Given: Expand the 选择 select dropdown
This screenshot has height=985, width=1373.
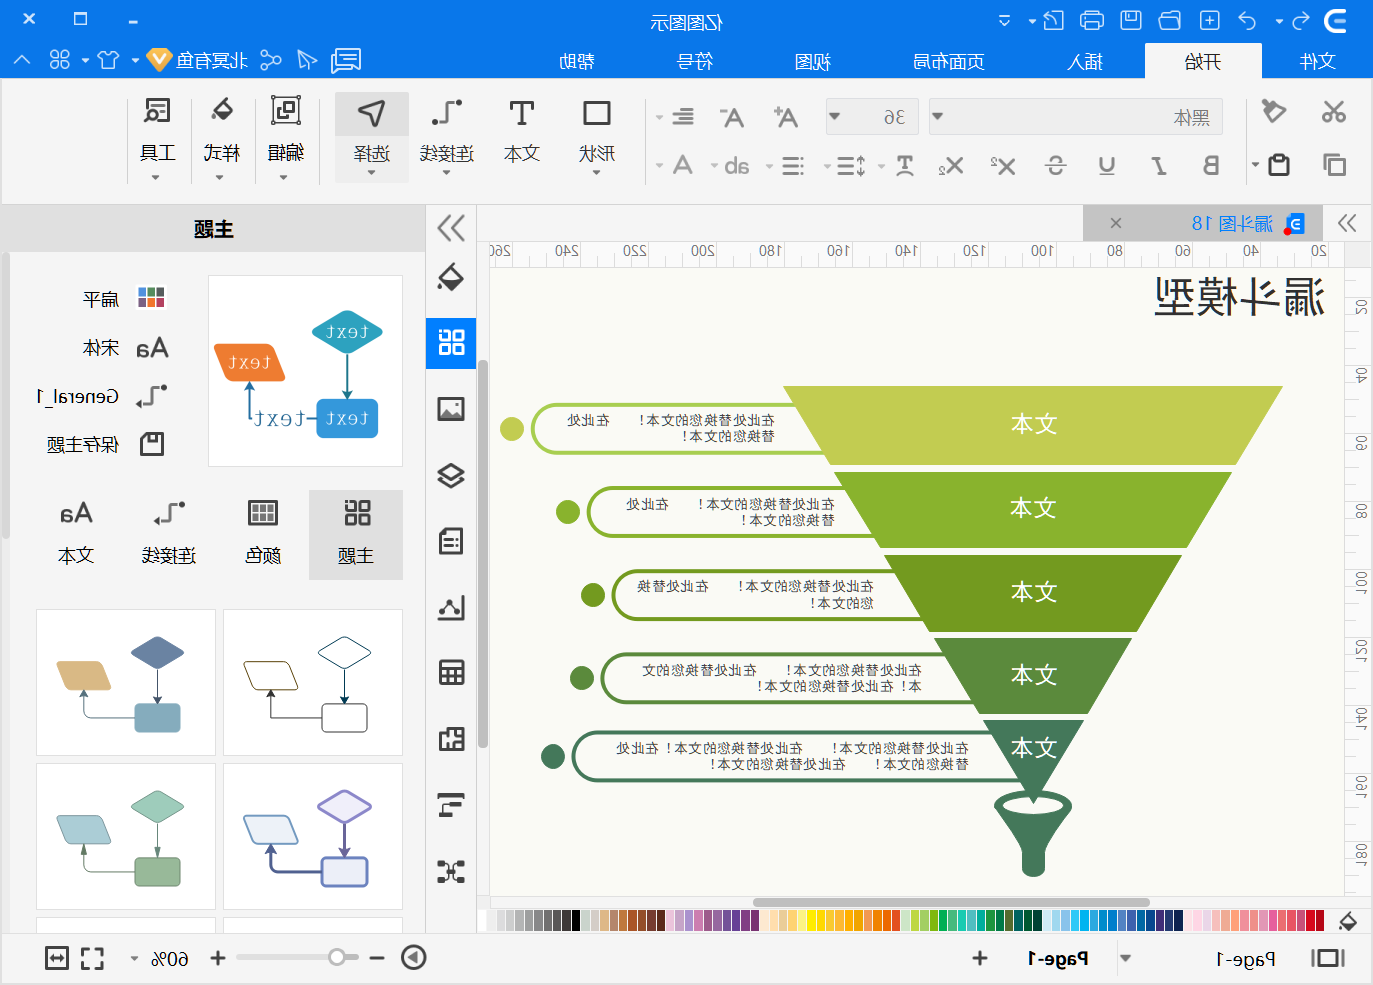Looking at the screenshot, I should pos(371,173).
